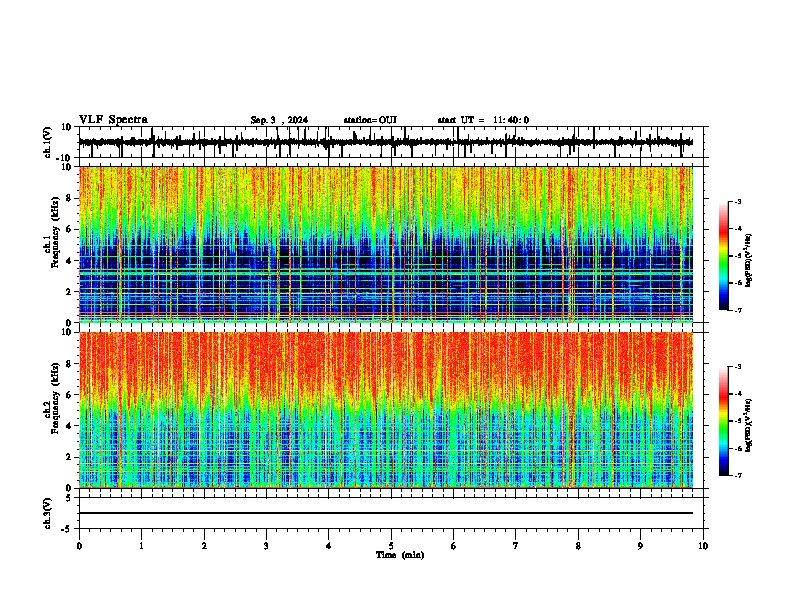792x612 pixels.
Task: Click the "ch.1(V)" waveform axis label
Action: [x=48, y=142]
